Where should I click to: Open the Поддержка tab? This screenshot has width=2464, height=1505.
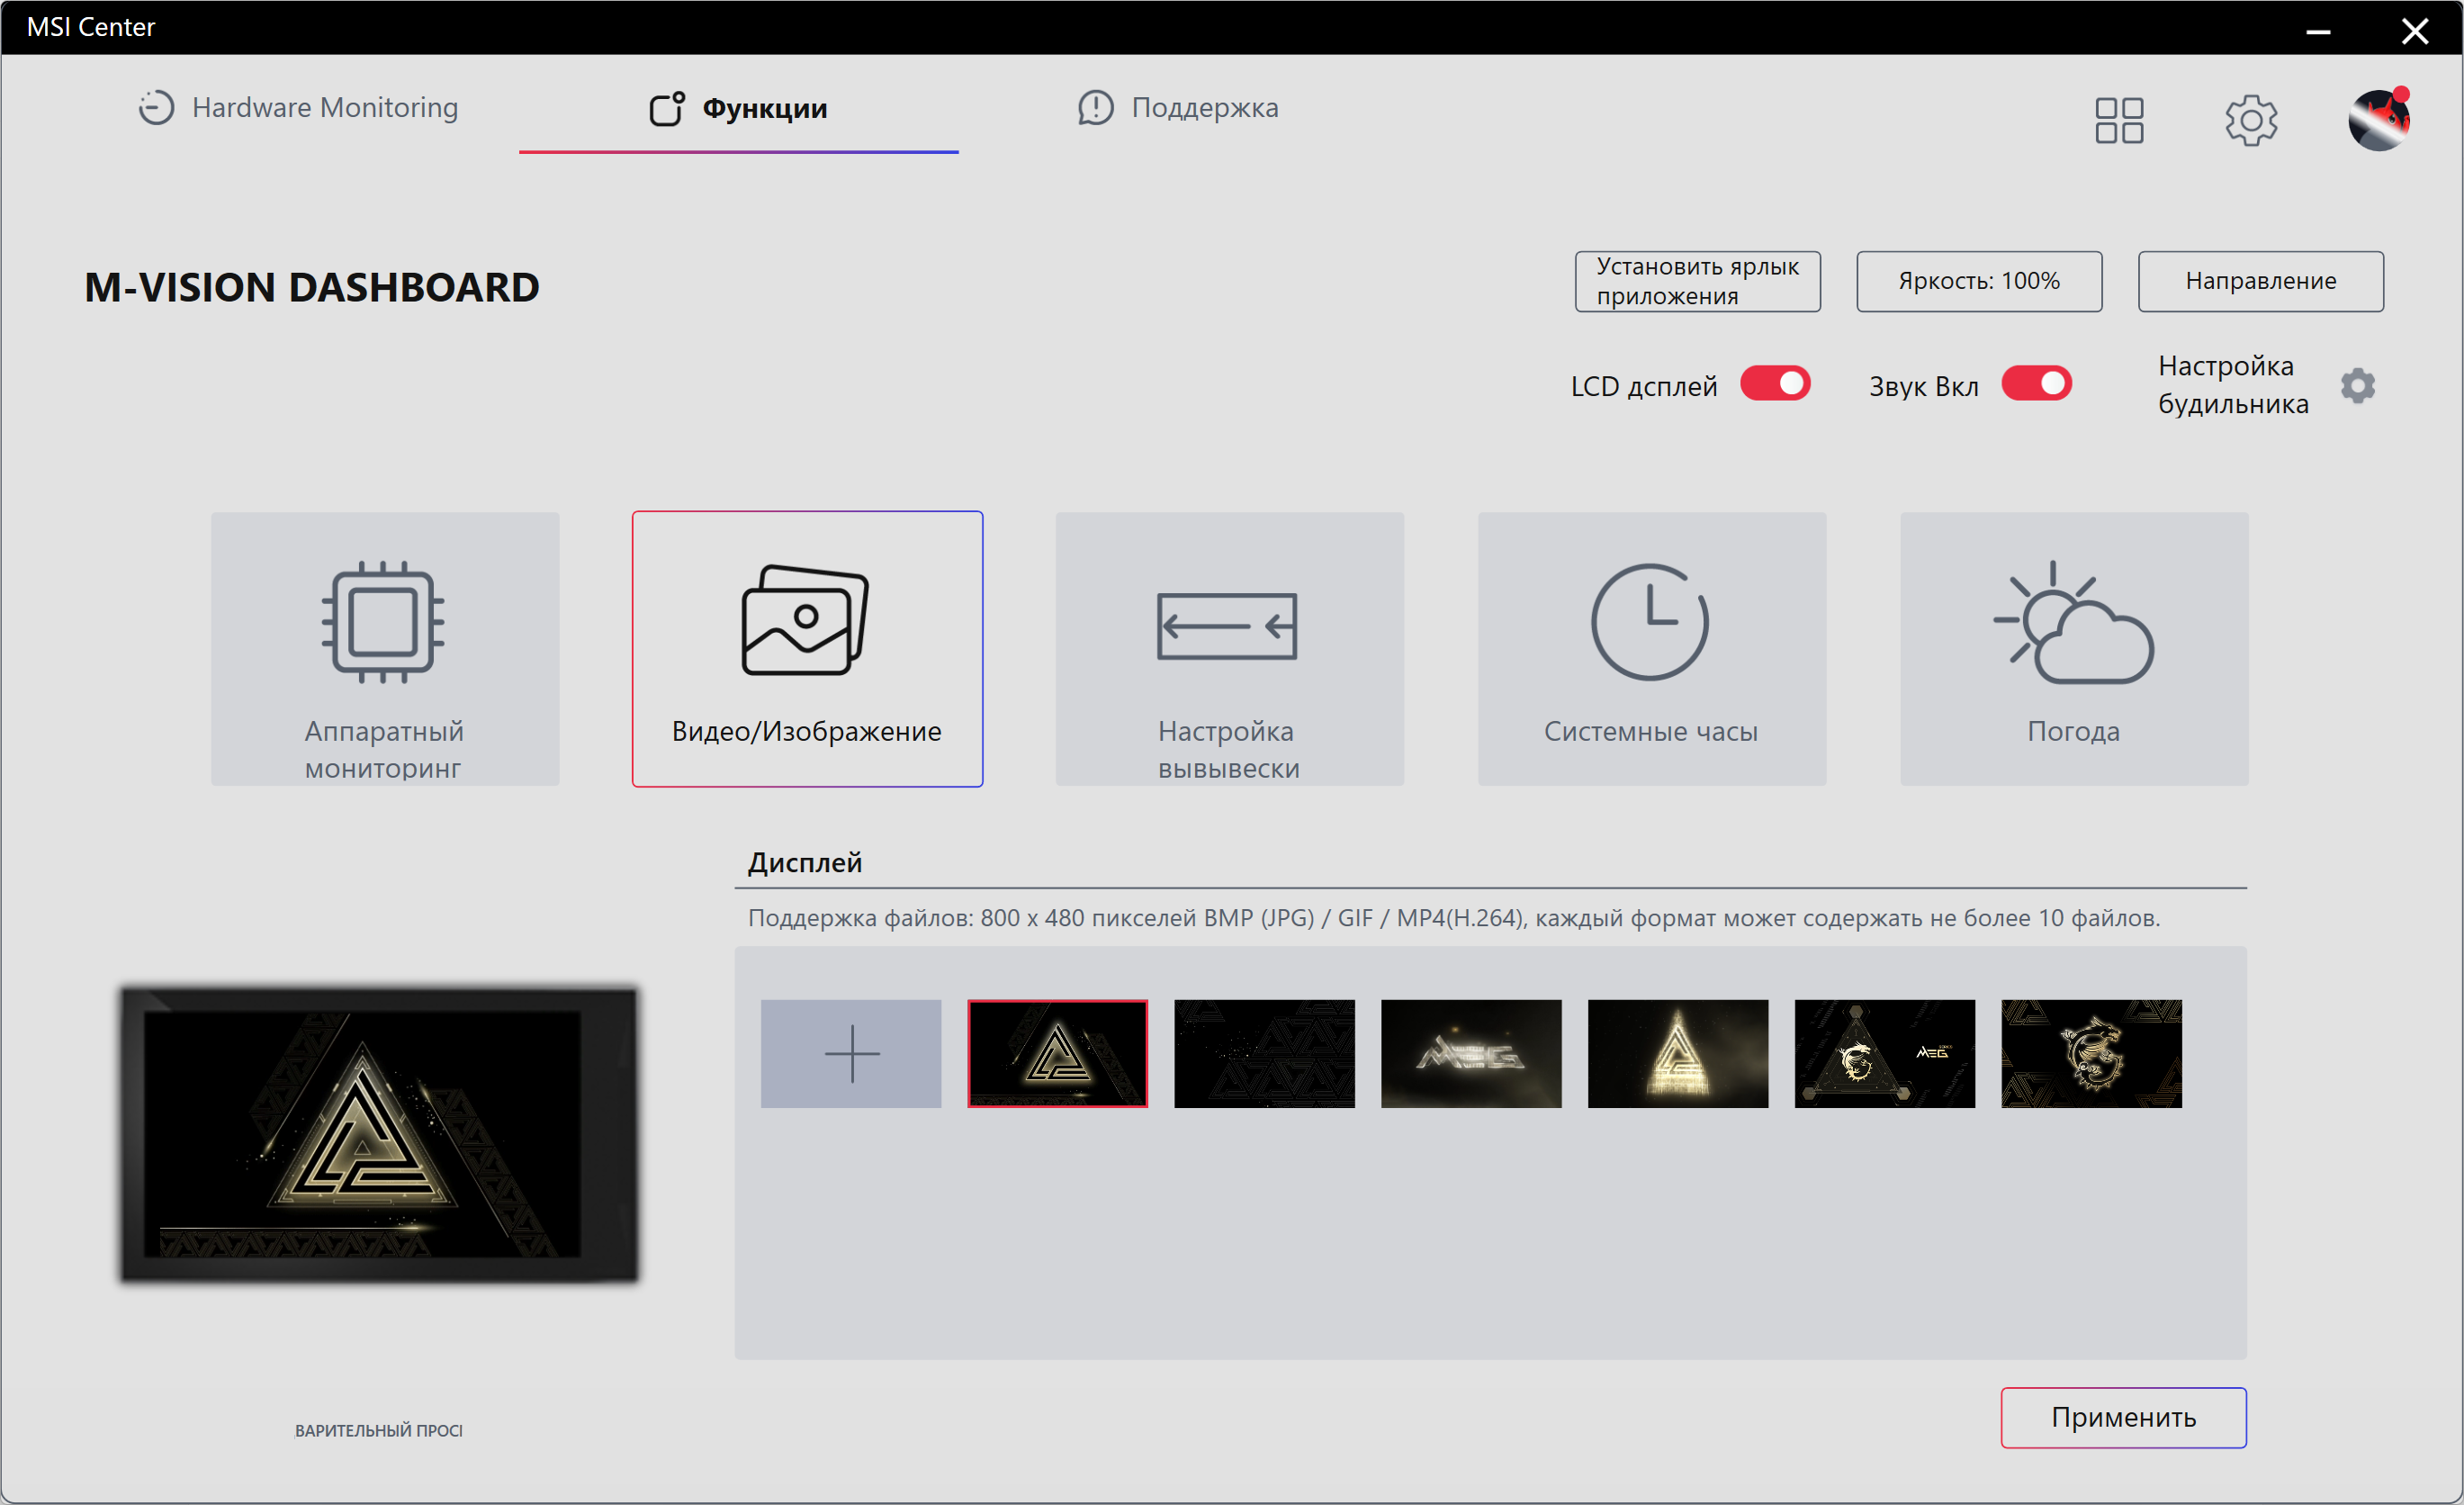(x=1178, y=107)
